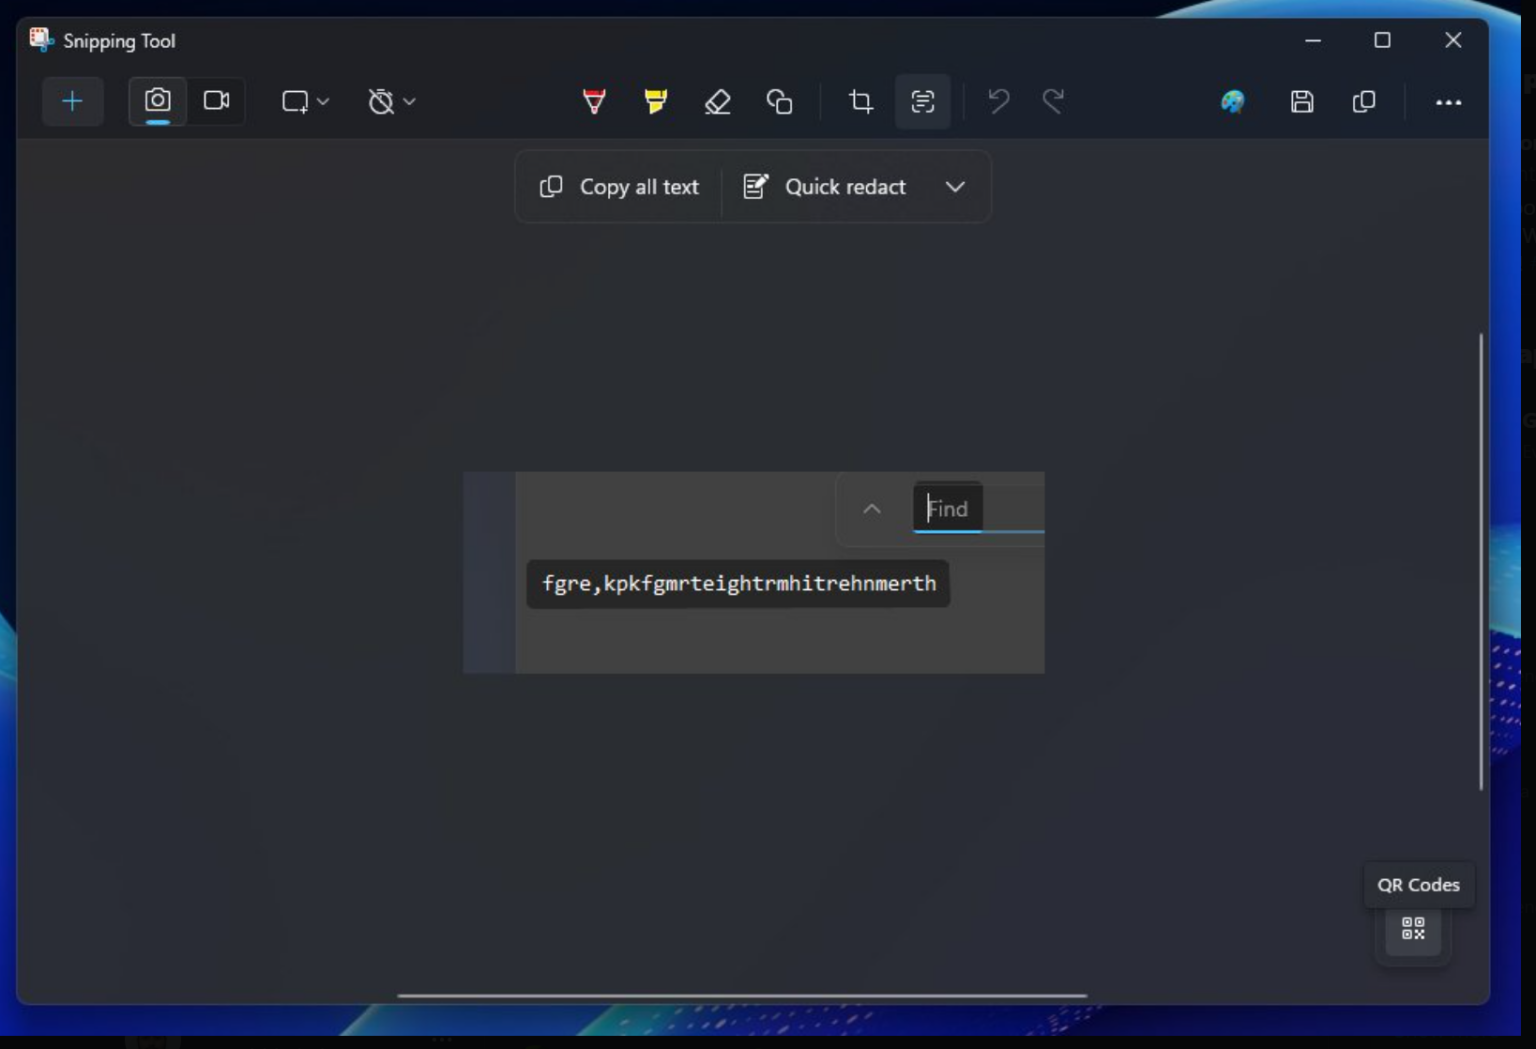
Task: Open the See more menu
Action: (x=1448, y=101)
